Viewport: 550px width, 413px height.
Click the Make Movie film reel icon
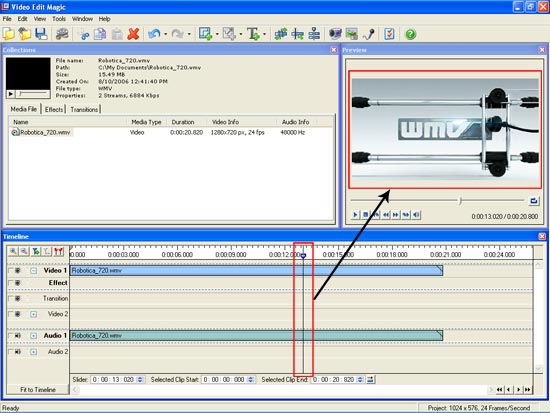tap(62, 34)
